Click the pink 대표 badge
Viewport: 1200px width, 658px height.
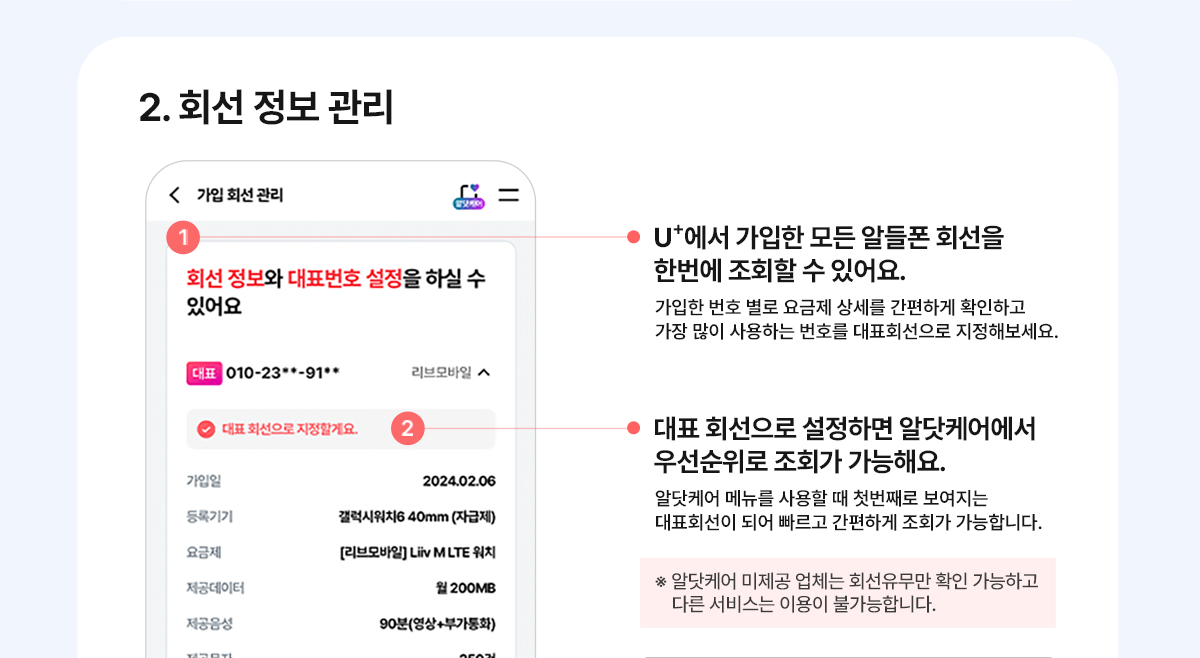(204, 373)
